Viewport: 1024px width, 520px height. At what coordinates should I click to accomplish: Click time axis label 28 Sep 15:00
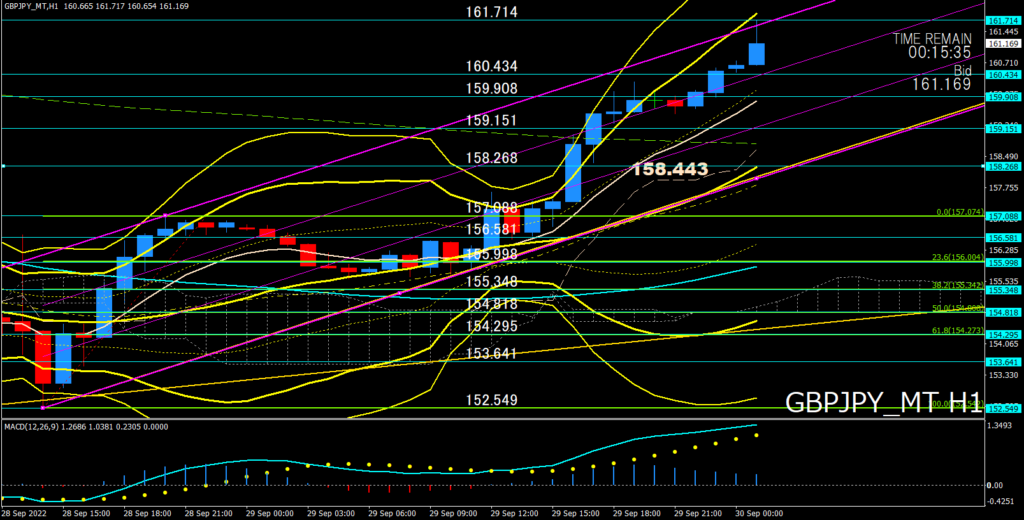(84, 513)
